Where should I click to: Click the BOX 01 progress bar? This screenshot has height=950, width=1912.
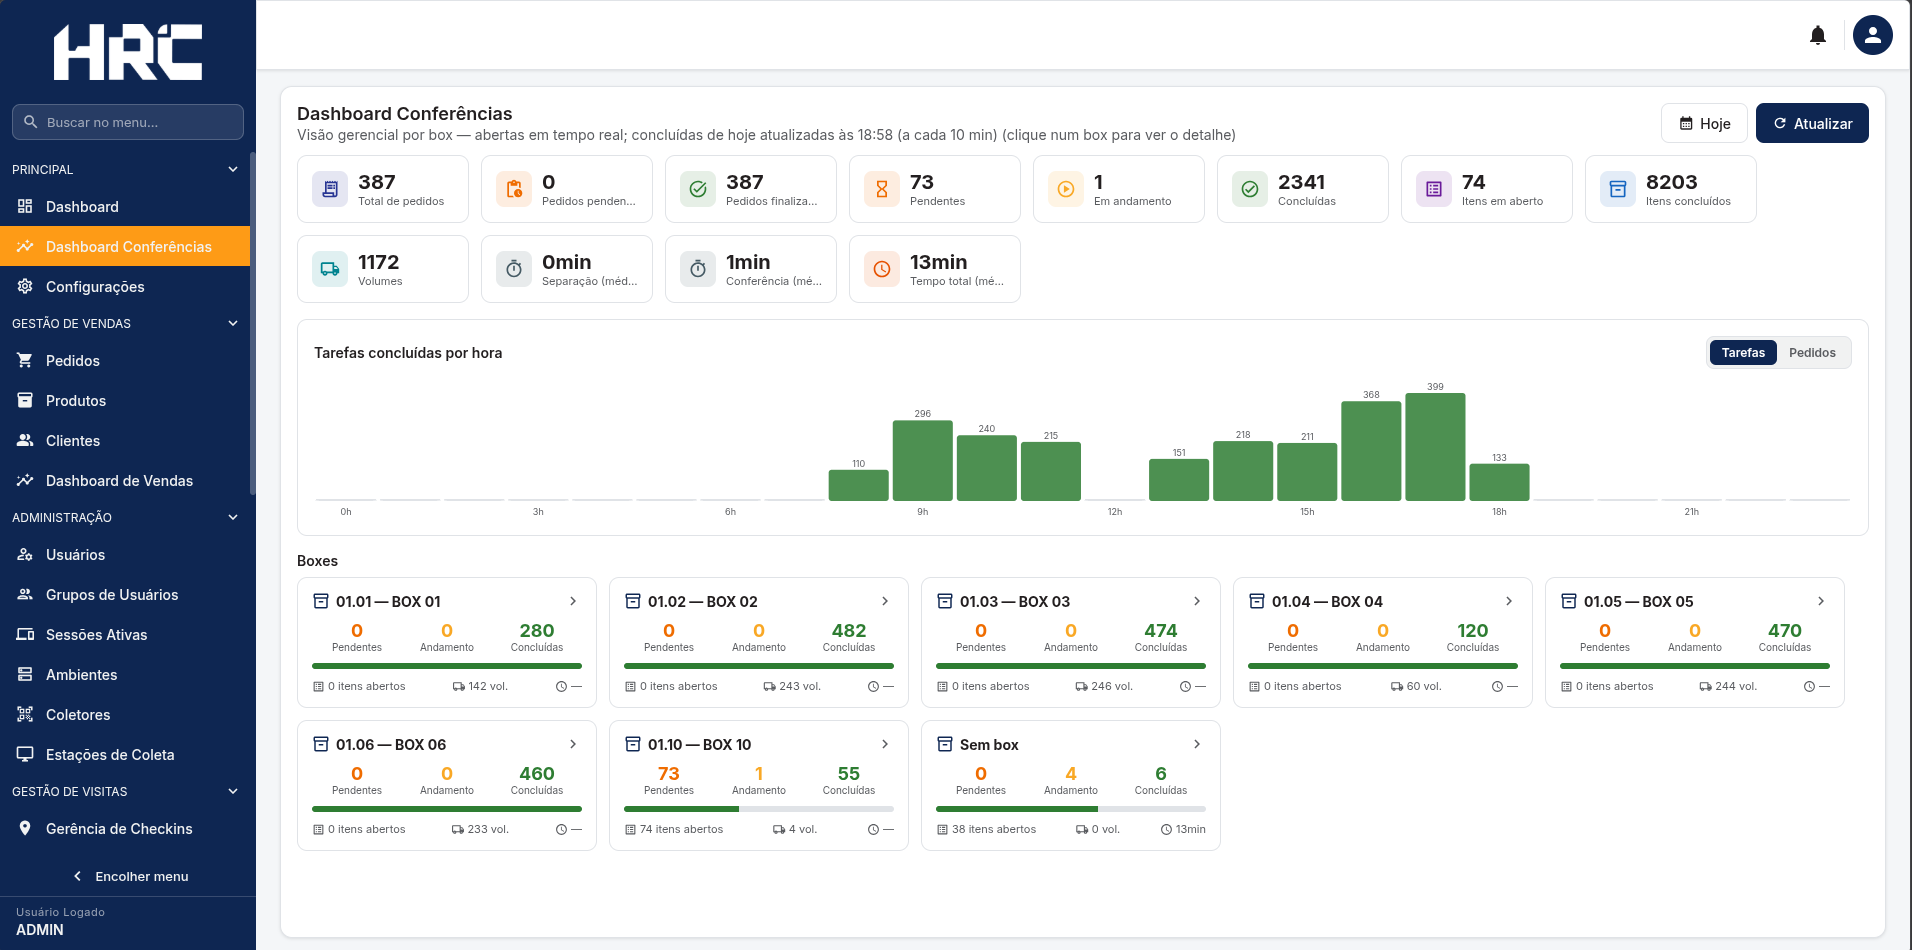coord(447,666)
